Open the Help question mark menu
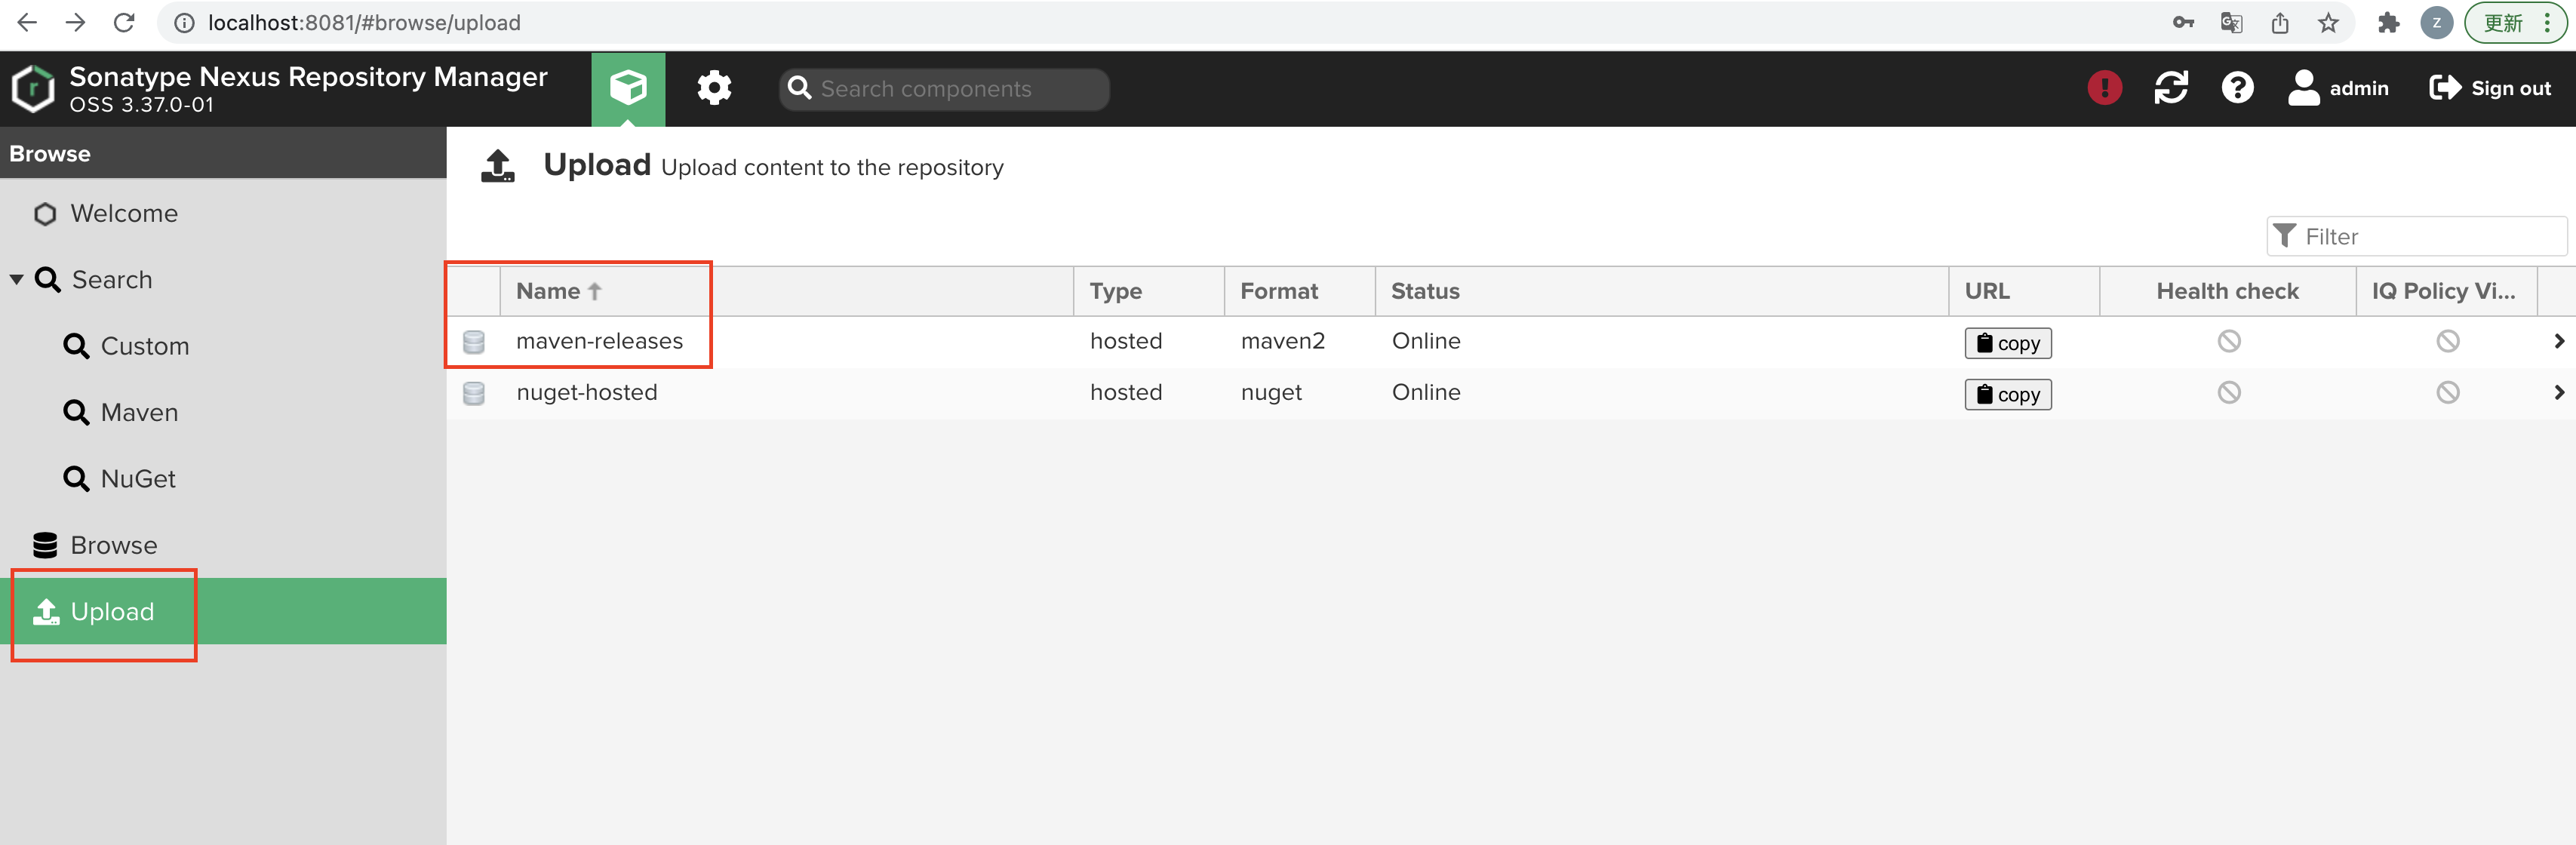2576x845 pixels. 2237,88
